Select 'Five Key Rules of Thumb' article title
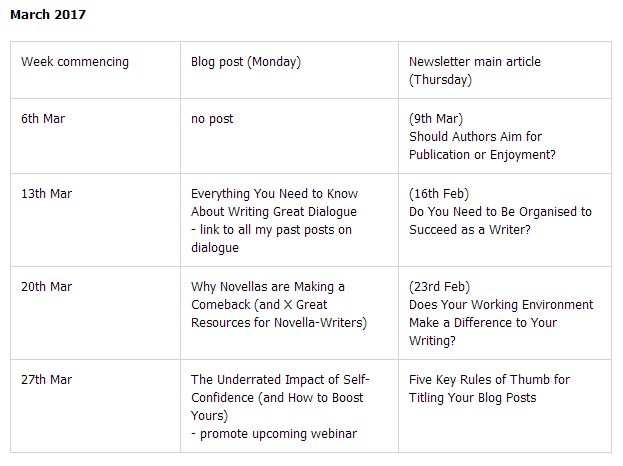The width and height of the screenshot is (623, 466). pos(489,389)
